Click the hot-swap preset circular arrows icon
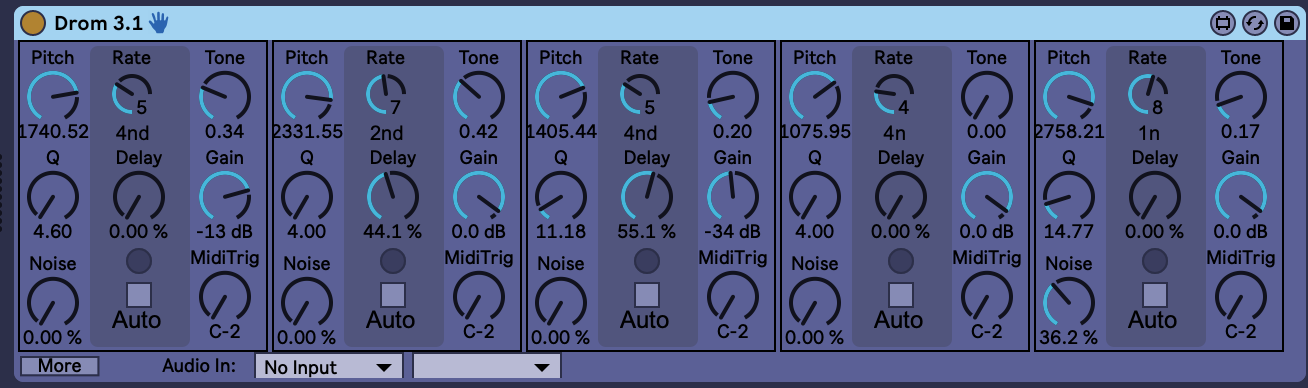The image size is (1308, 388). [1254, 22]
